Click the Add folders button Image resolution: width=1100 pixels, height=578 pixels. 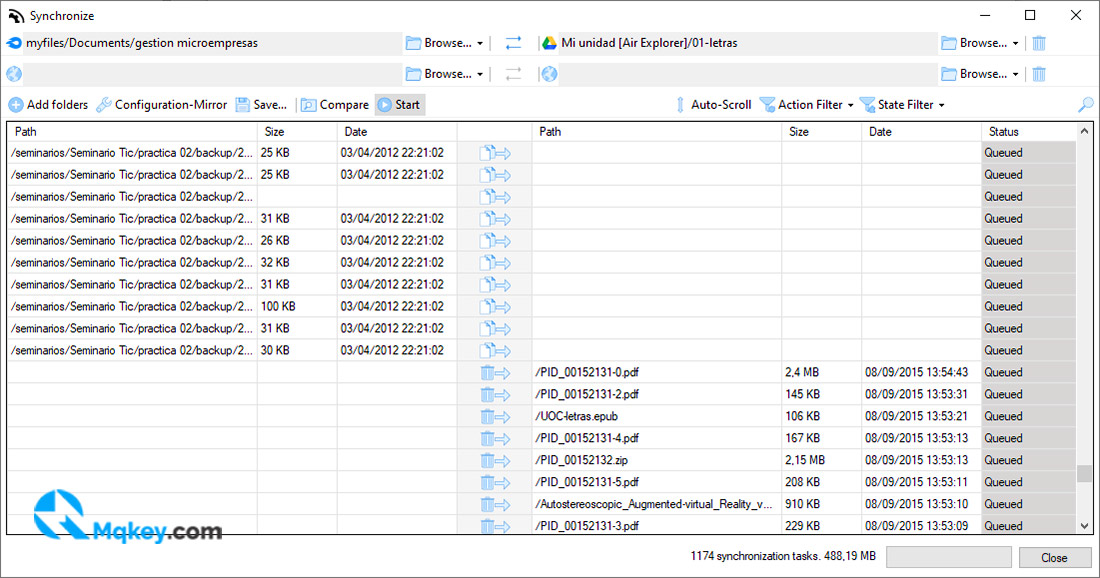[48, 105]
